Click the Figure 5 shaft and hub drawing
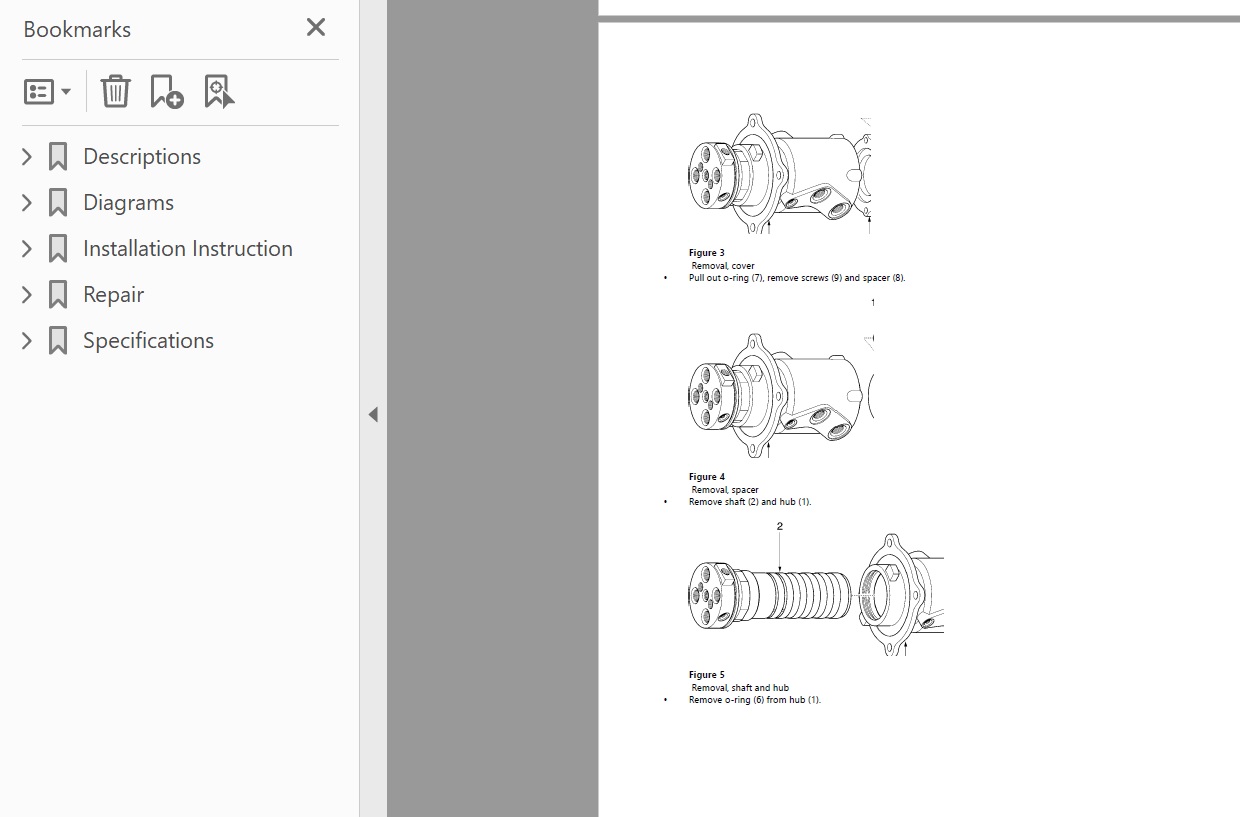Viewport: 1240px width, 817px height. coord(815,594)
